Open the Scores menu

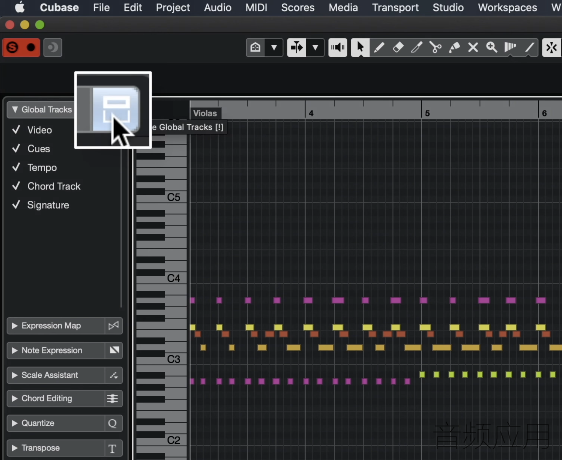298,8
